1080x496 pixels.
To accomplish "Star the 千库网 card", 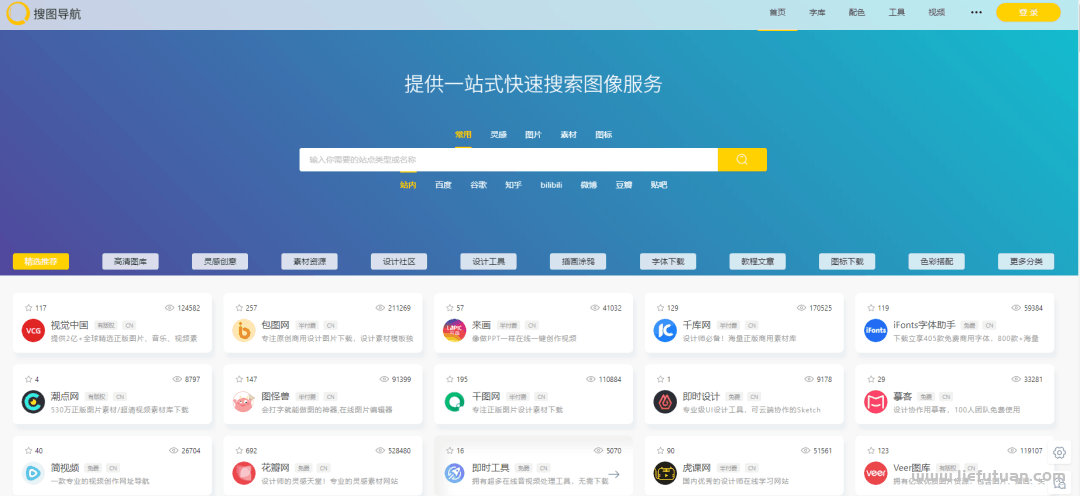I will pos(661,308).
